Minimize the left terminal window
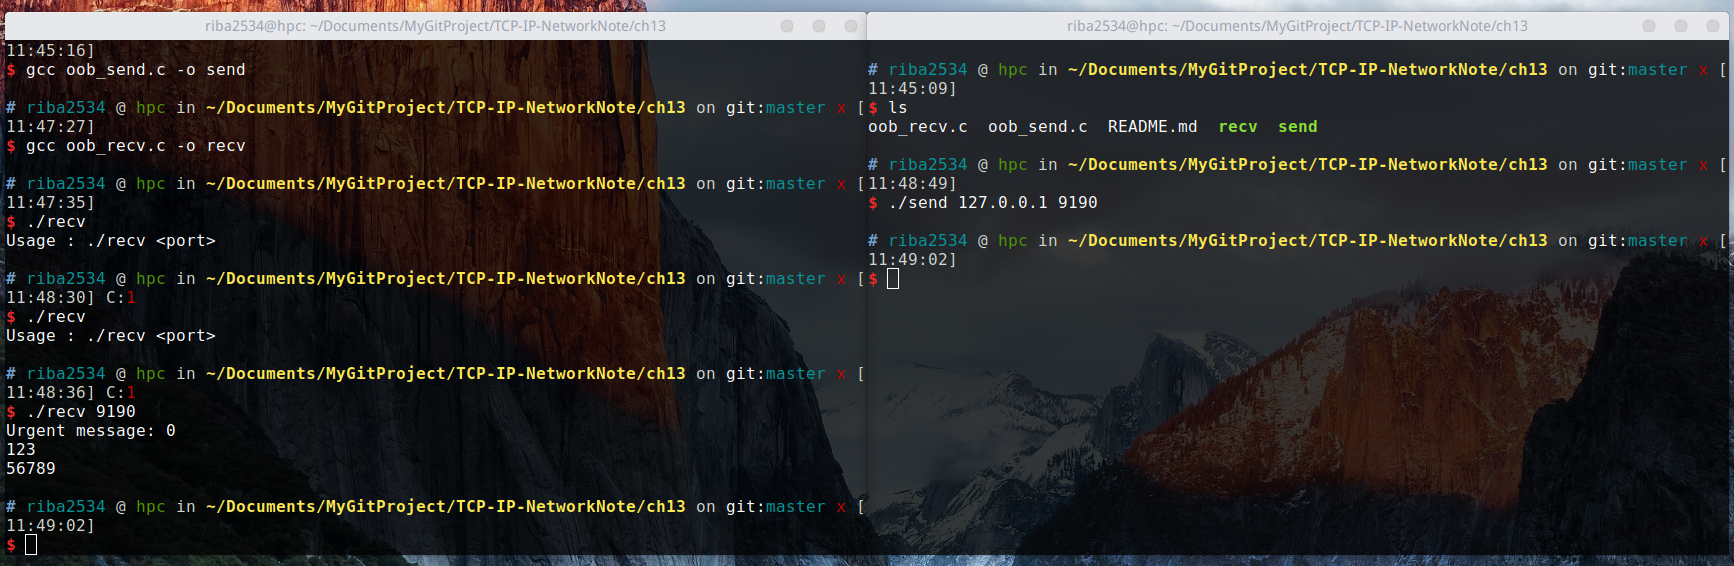Viewport: 1734px width, 566px height. [787, 26]
